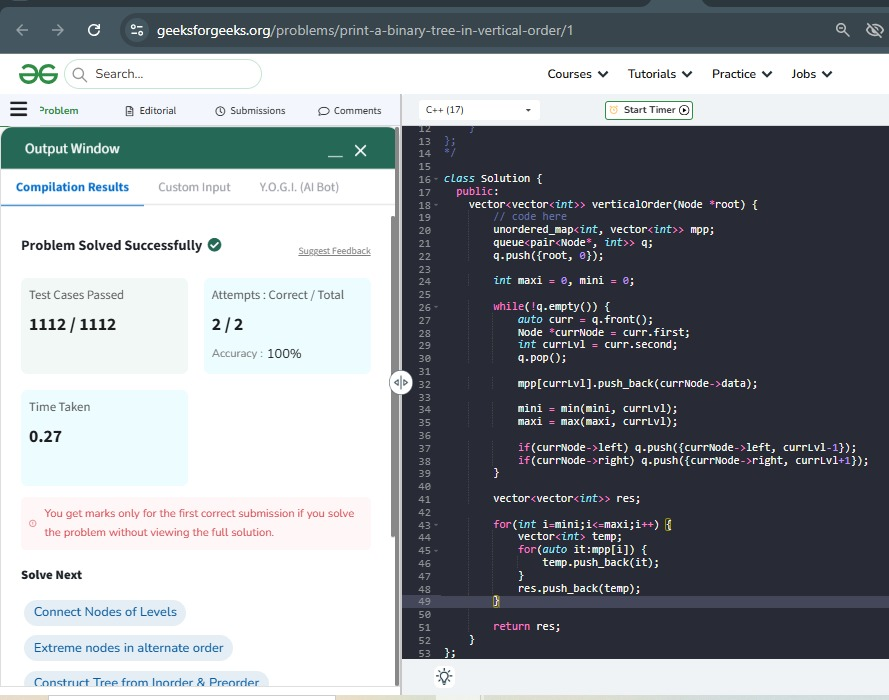Click the lightbulb hint icon
The height and width of the screenshot is (700, 889).
444,676
